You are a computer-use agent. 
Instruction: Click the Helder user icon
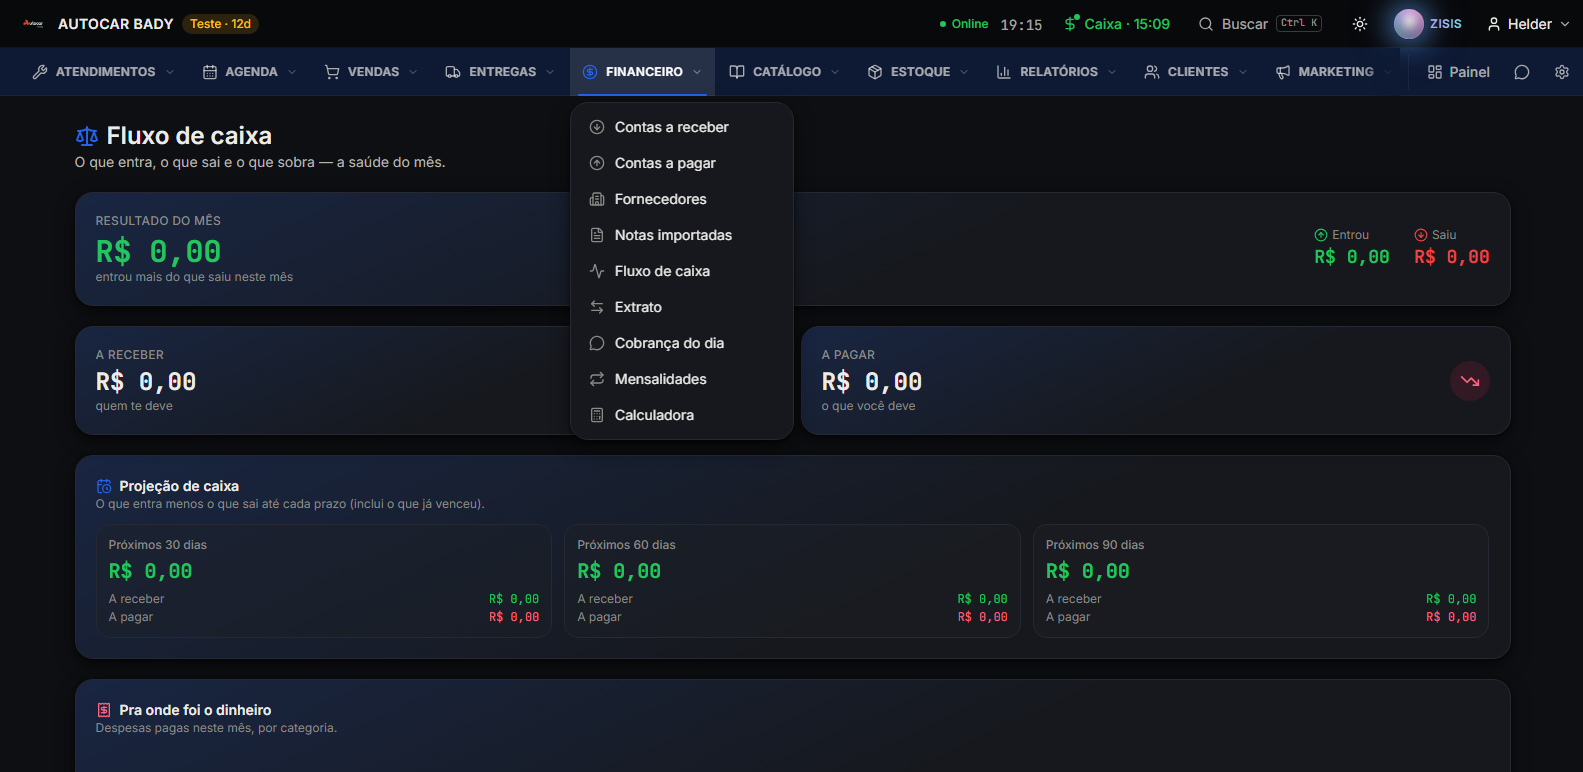(1493, 24)
